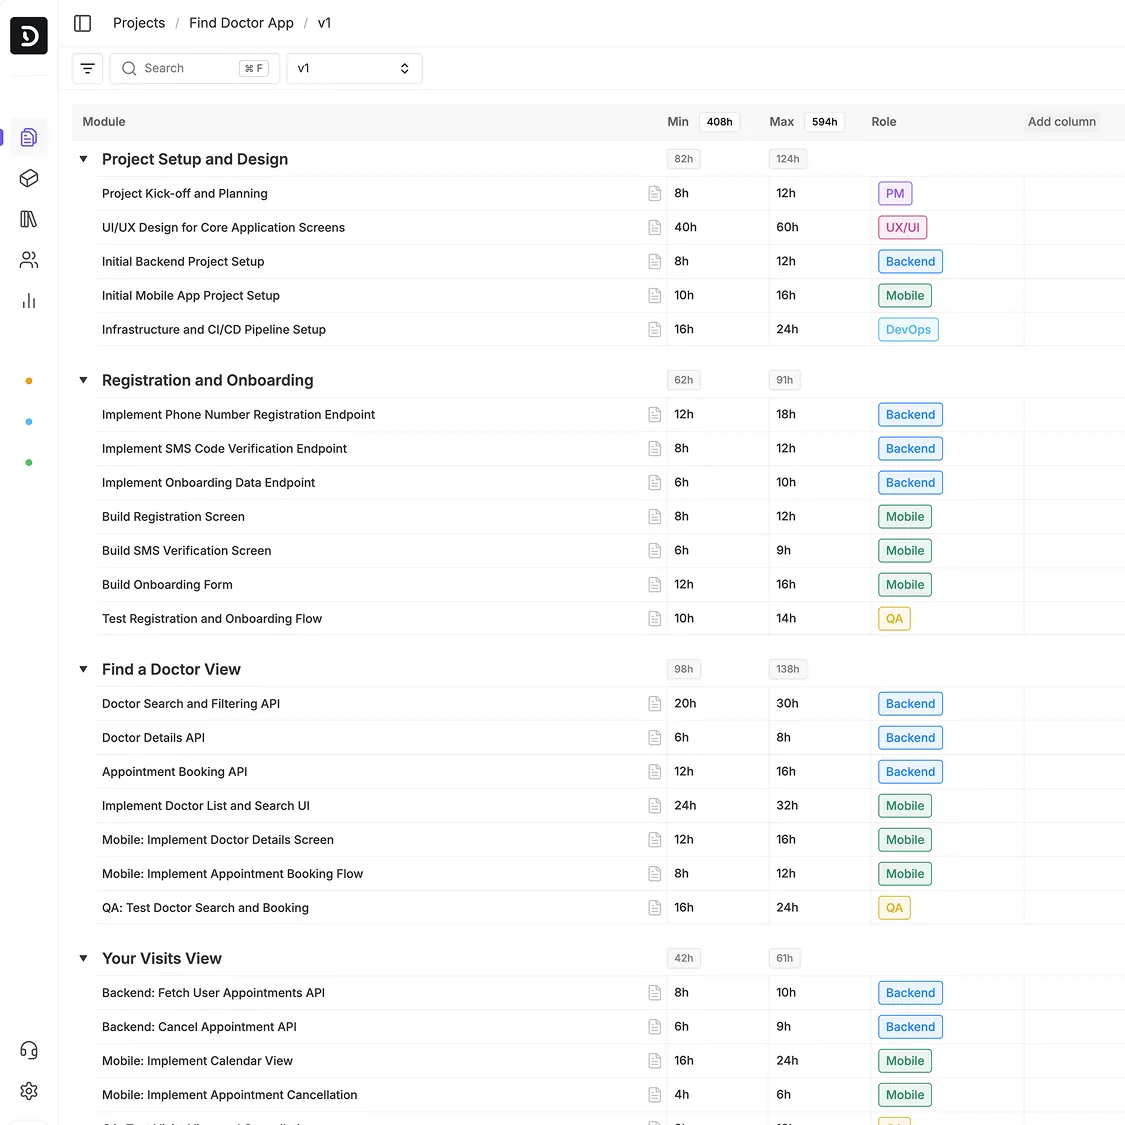Open note icon for Project Kick-off and Planning

(x=655, y=194)
